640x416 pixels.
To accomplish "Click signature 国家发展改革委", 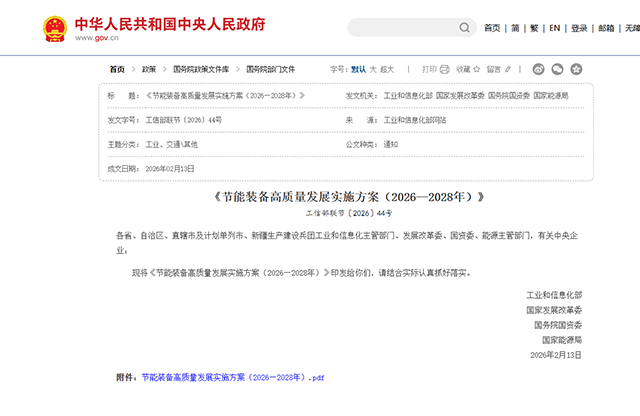I will (x=554, y=310).
